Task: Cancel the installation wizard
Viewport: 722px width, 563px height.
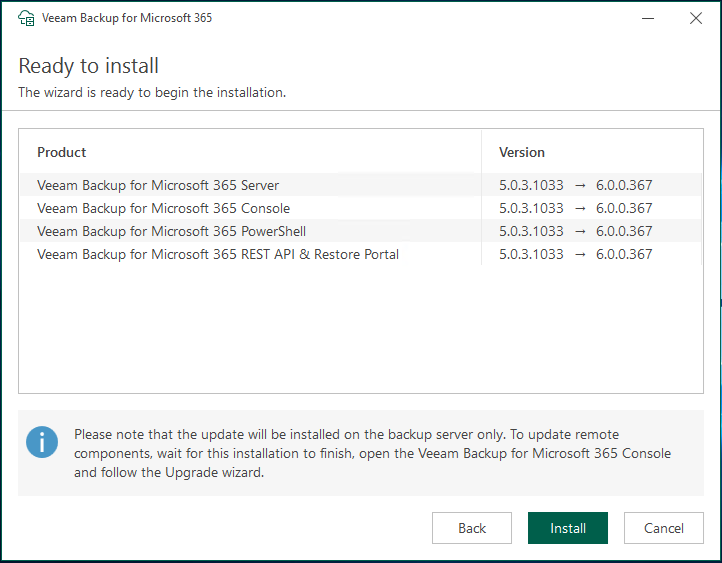Action: (x=664, y=528)
